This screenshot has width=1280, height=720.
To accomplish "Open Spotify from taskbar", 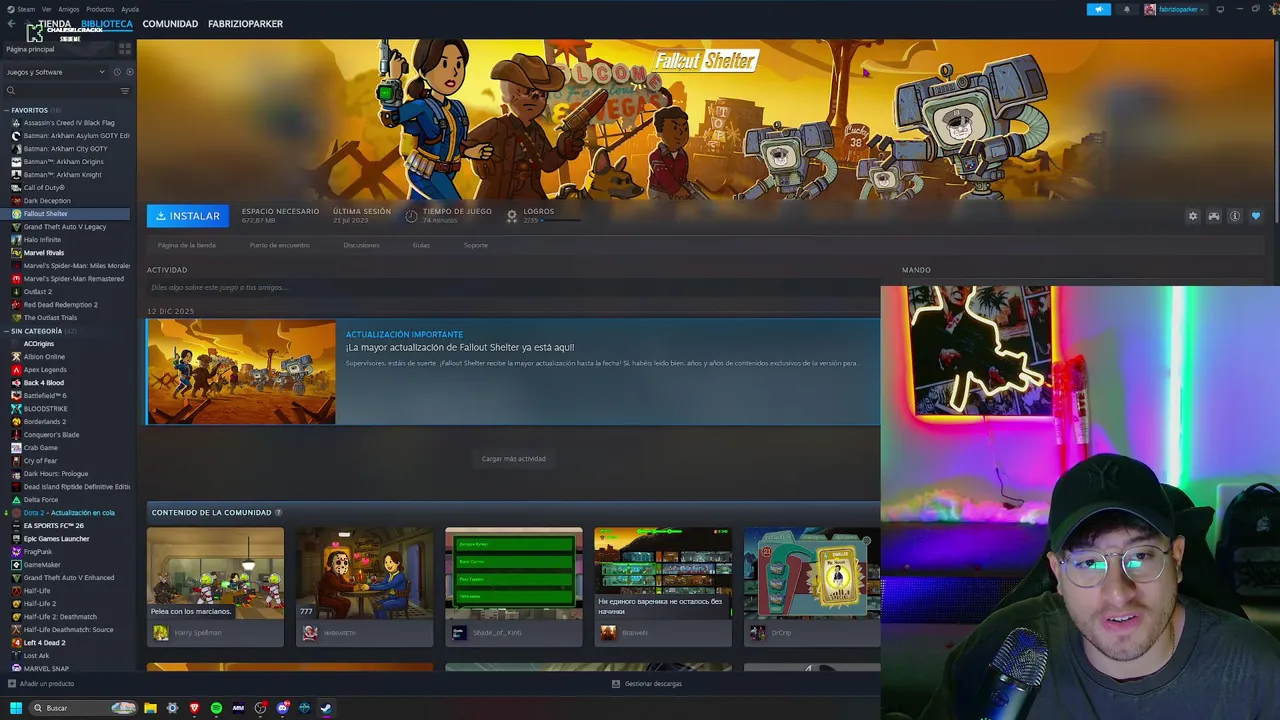I will (216, 708).
